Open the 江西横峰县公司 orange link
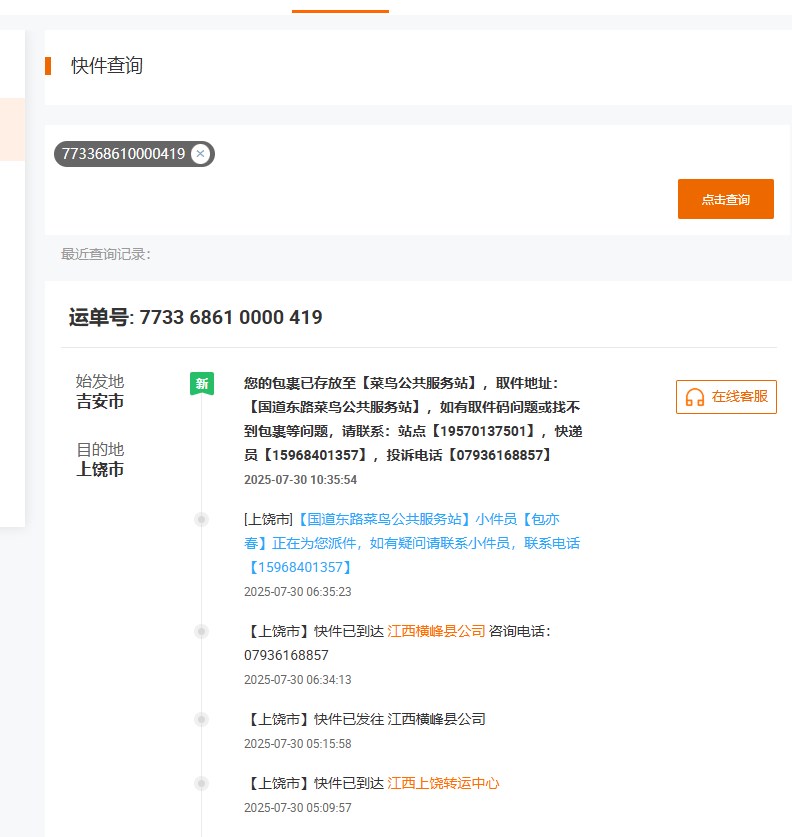 click(x=436, y=631)
